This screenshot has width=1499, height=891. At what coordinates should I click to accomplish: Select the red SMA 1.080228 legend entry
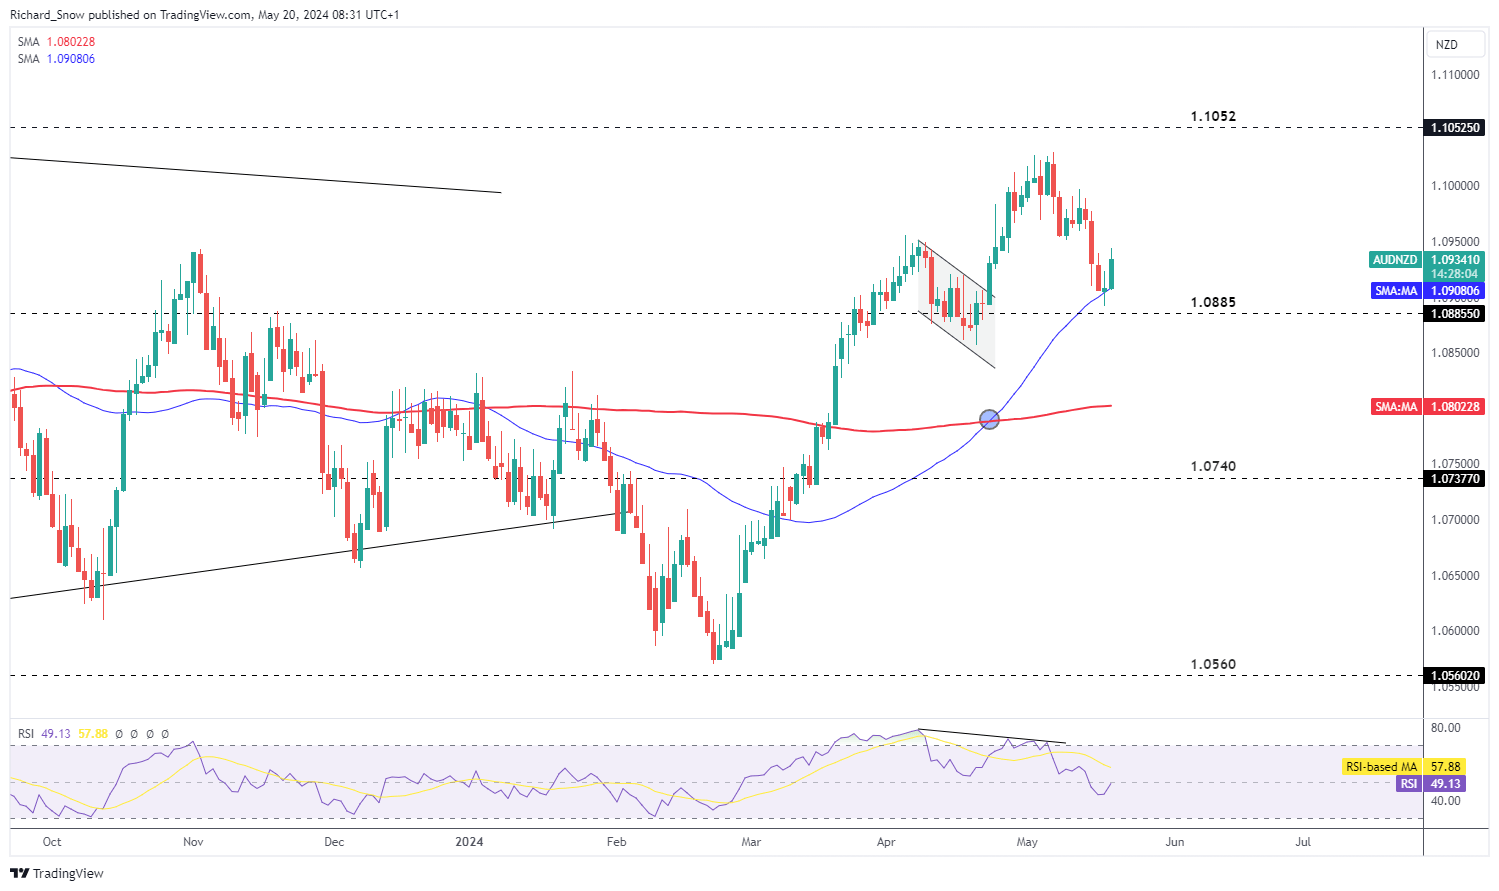click(56, 42)
